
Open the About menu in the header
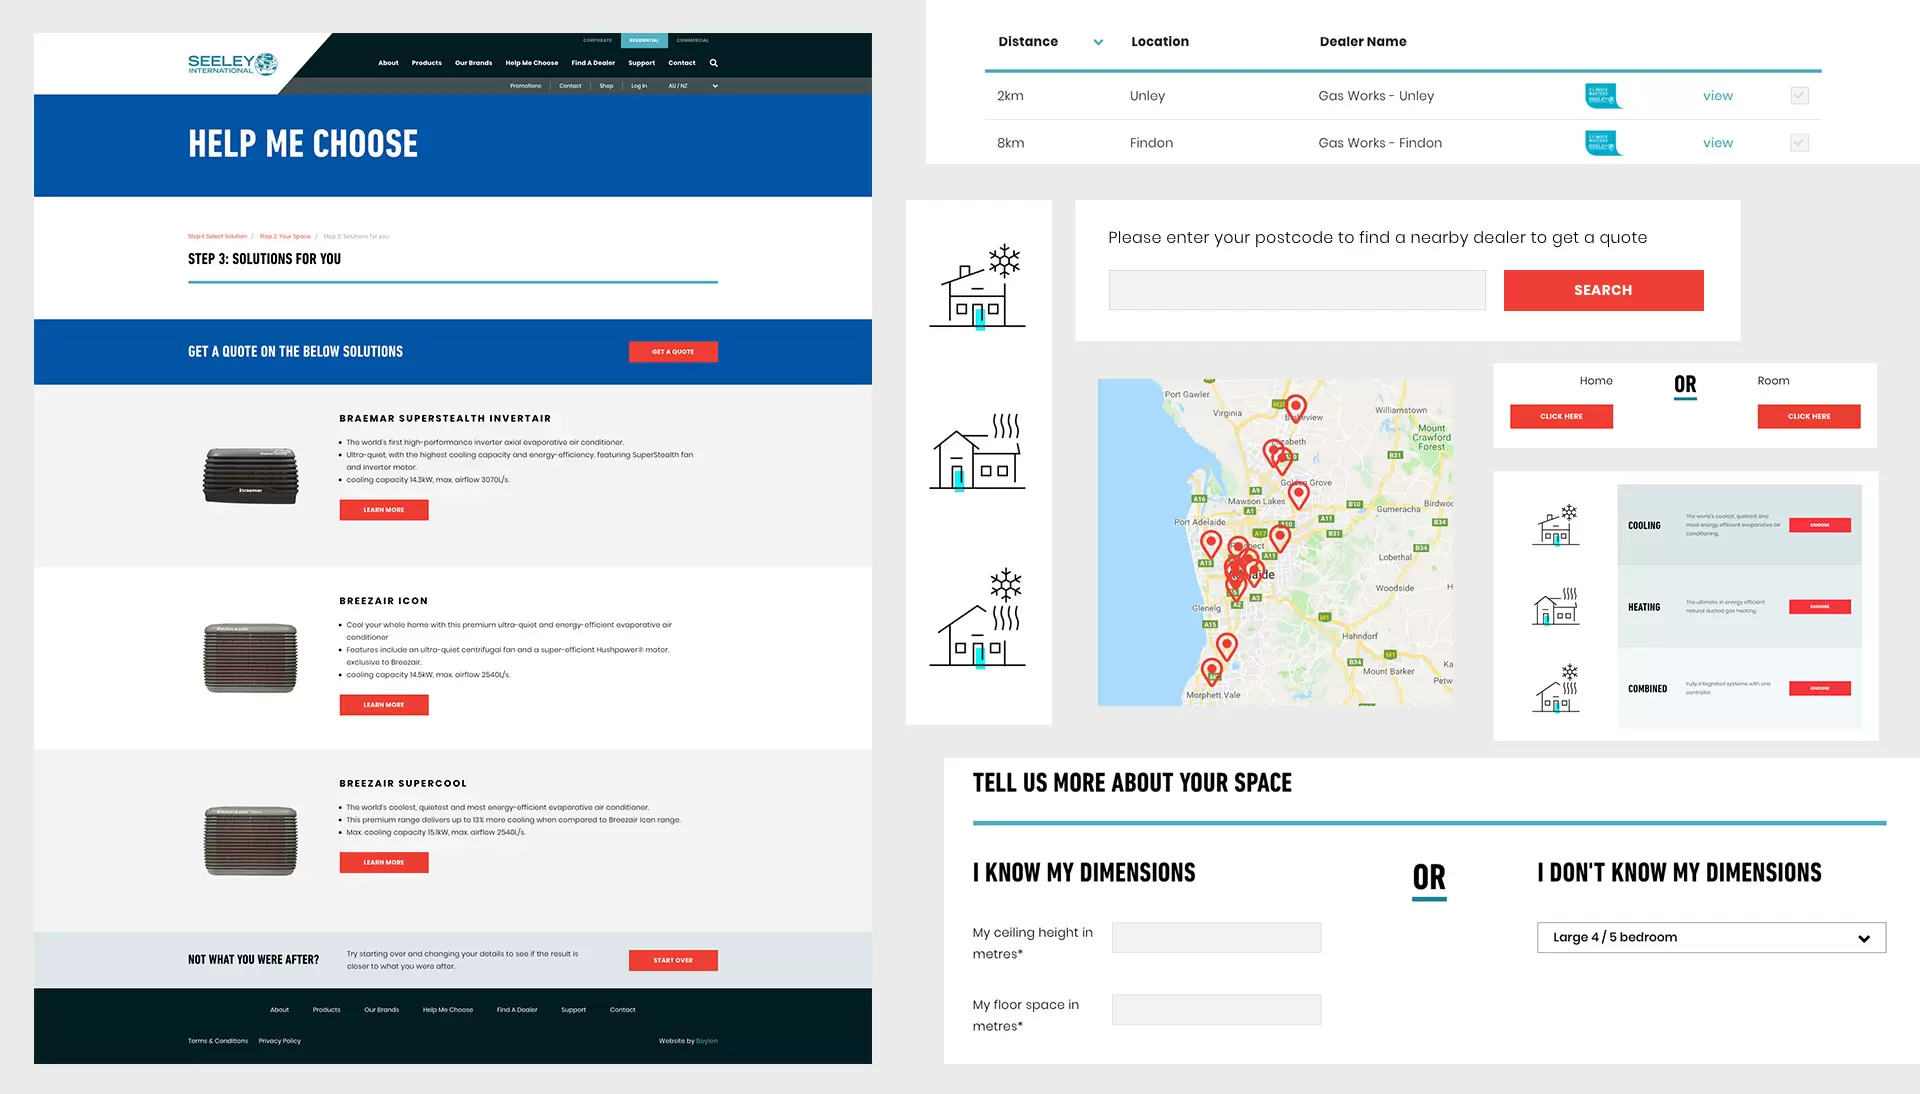[388, 63]
